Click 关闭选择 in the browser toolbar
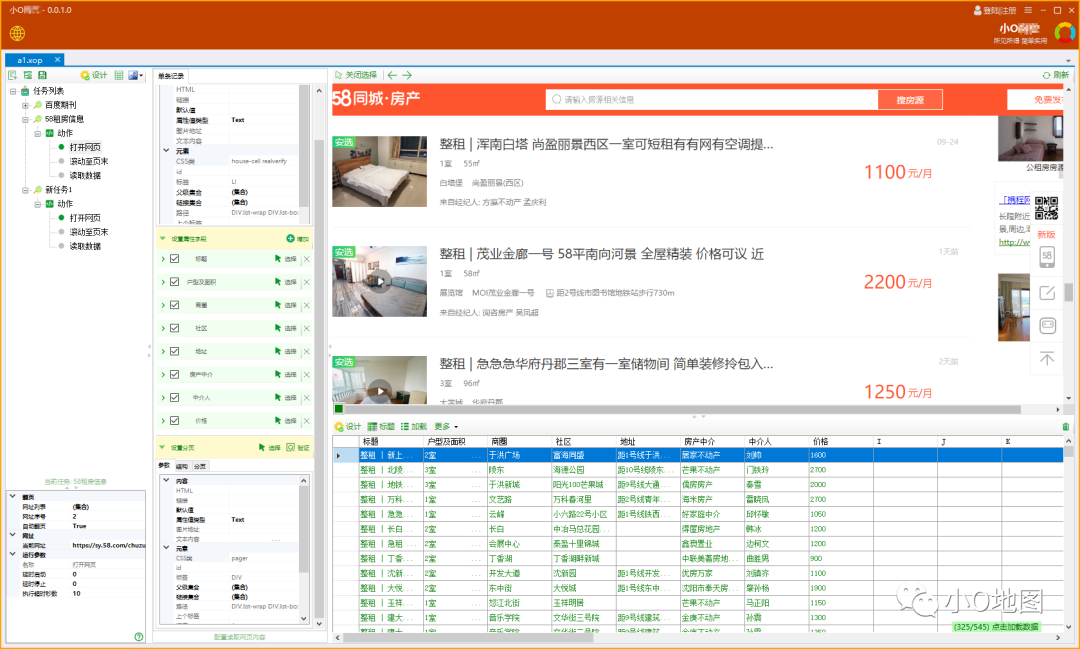 tap(355, 75)
